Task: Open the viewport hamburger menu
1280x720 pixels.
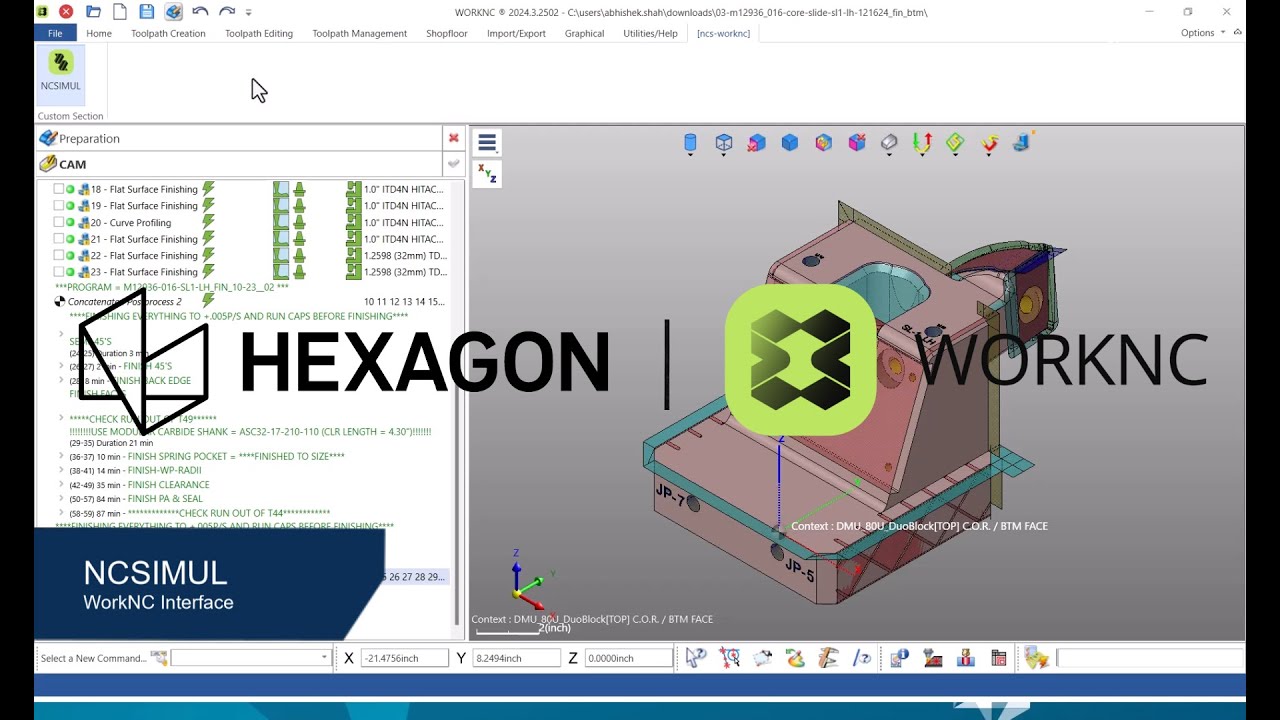Action: [x=487, y=143]
